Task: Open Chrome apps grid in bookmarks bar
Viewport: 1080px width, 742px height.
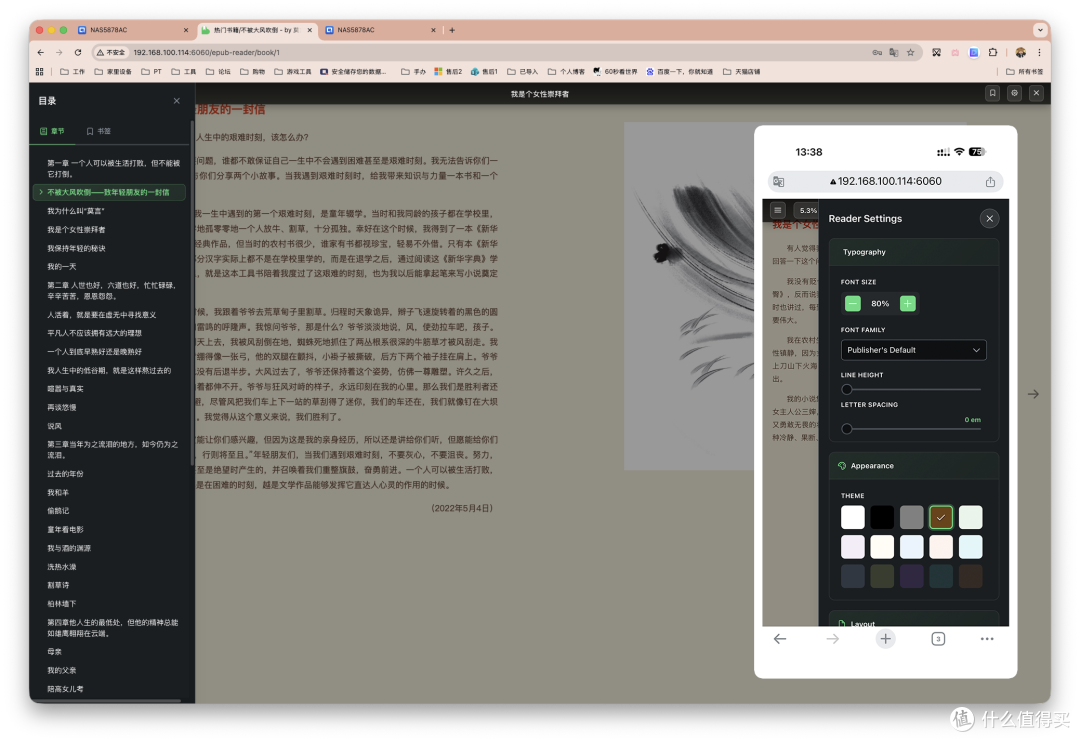Action: pos(39,72)
